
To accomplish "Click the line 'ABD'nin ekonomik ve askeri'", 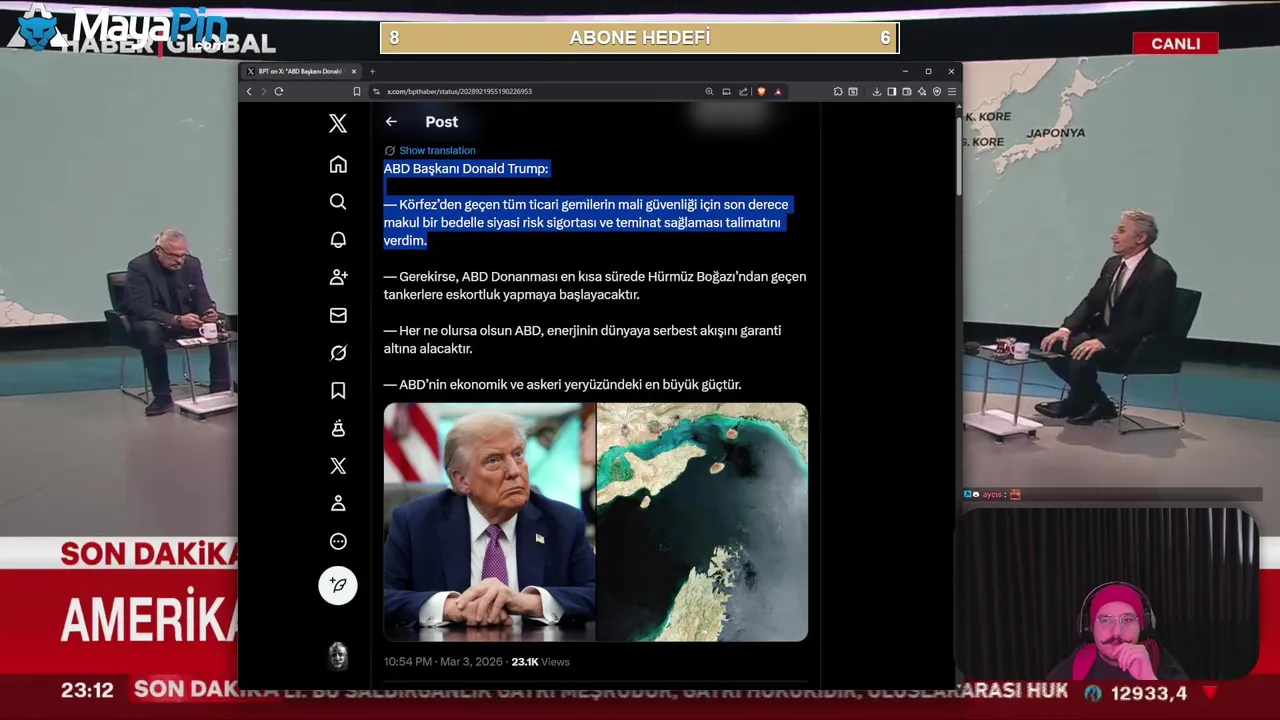I will (x=562, y=385).
